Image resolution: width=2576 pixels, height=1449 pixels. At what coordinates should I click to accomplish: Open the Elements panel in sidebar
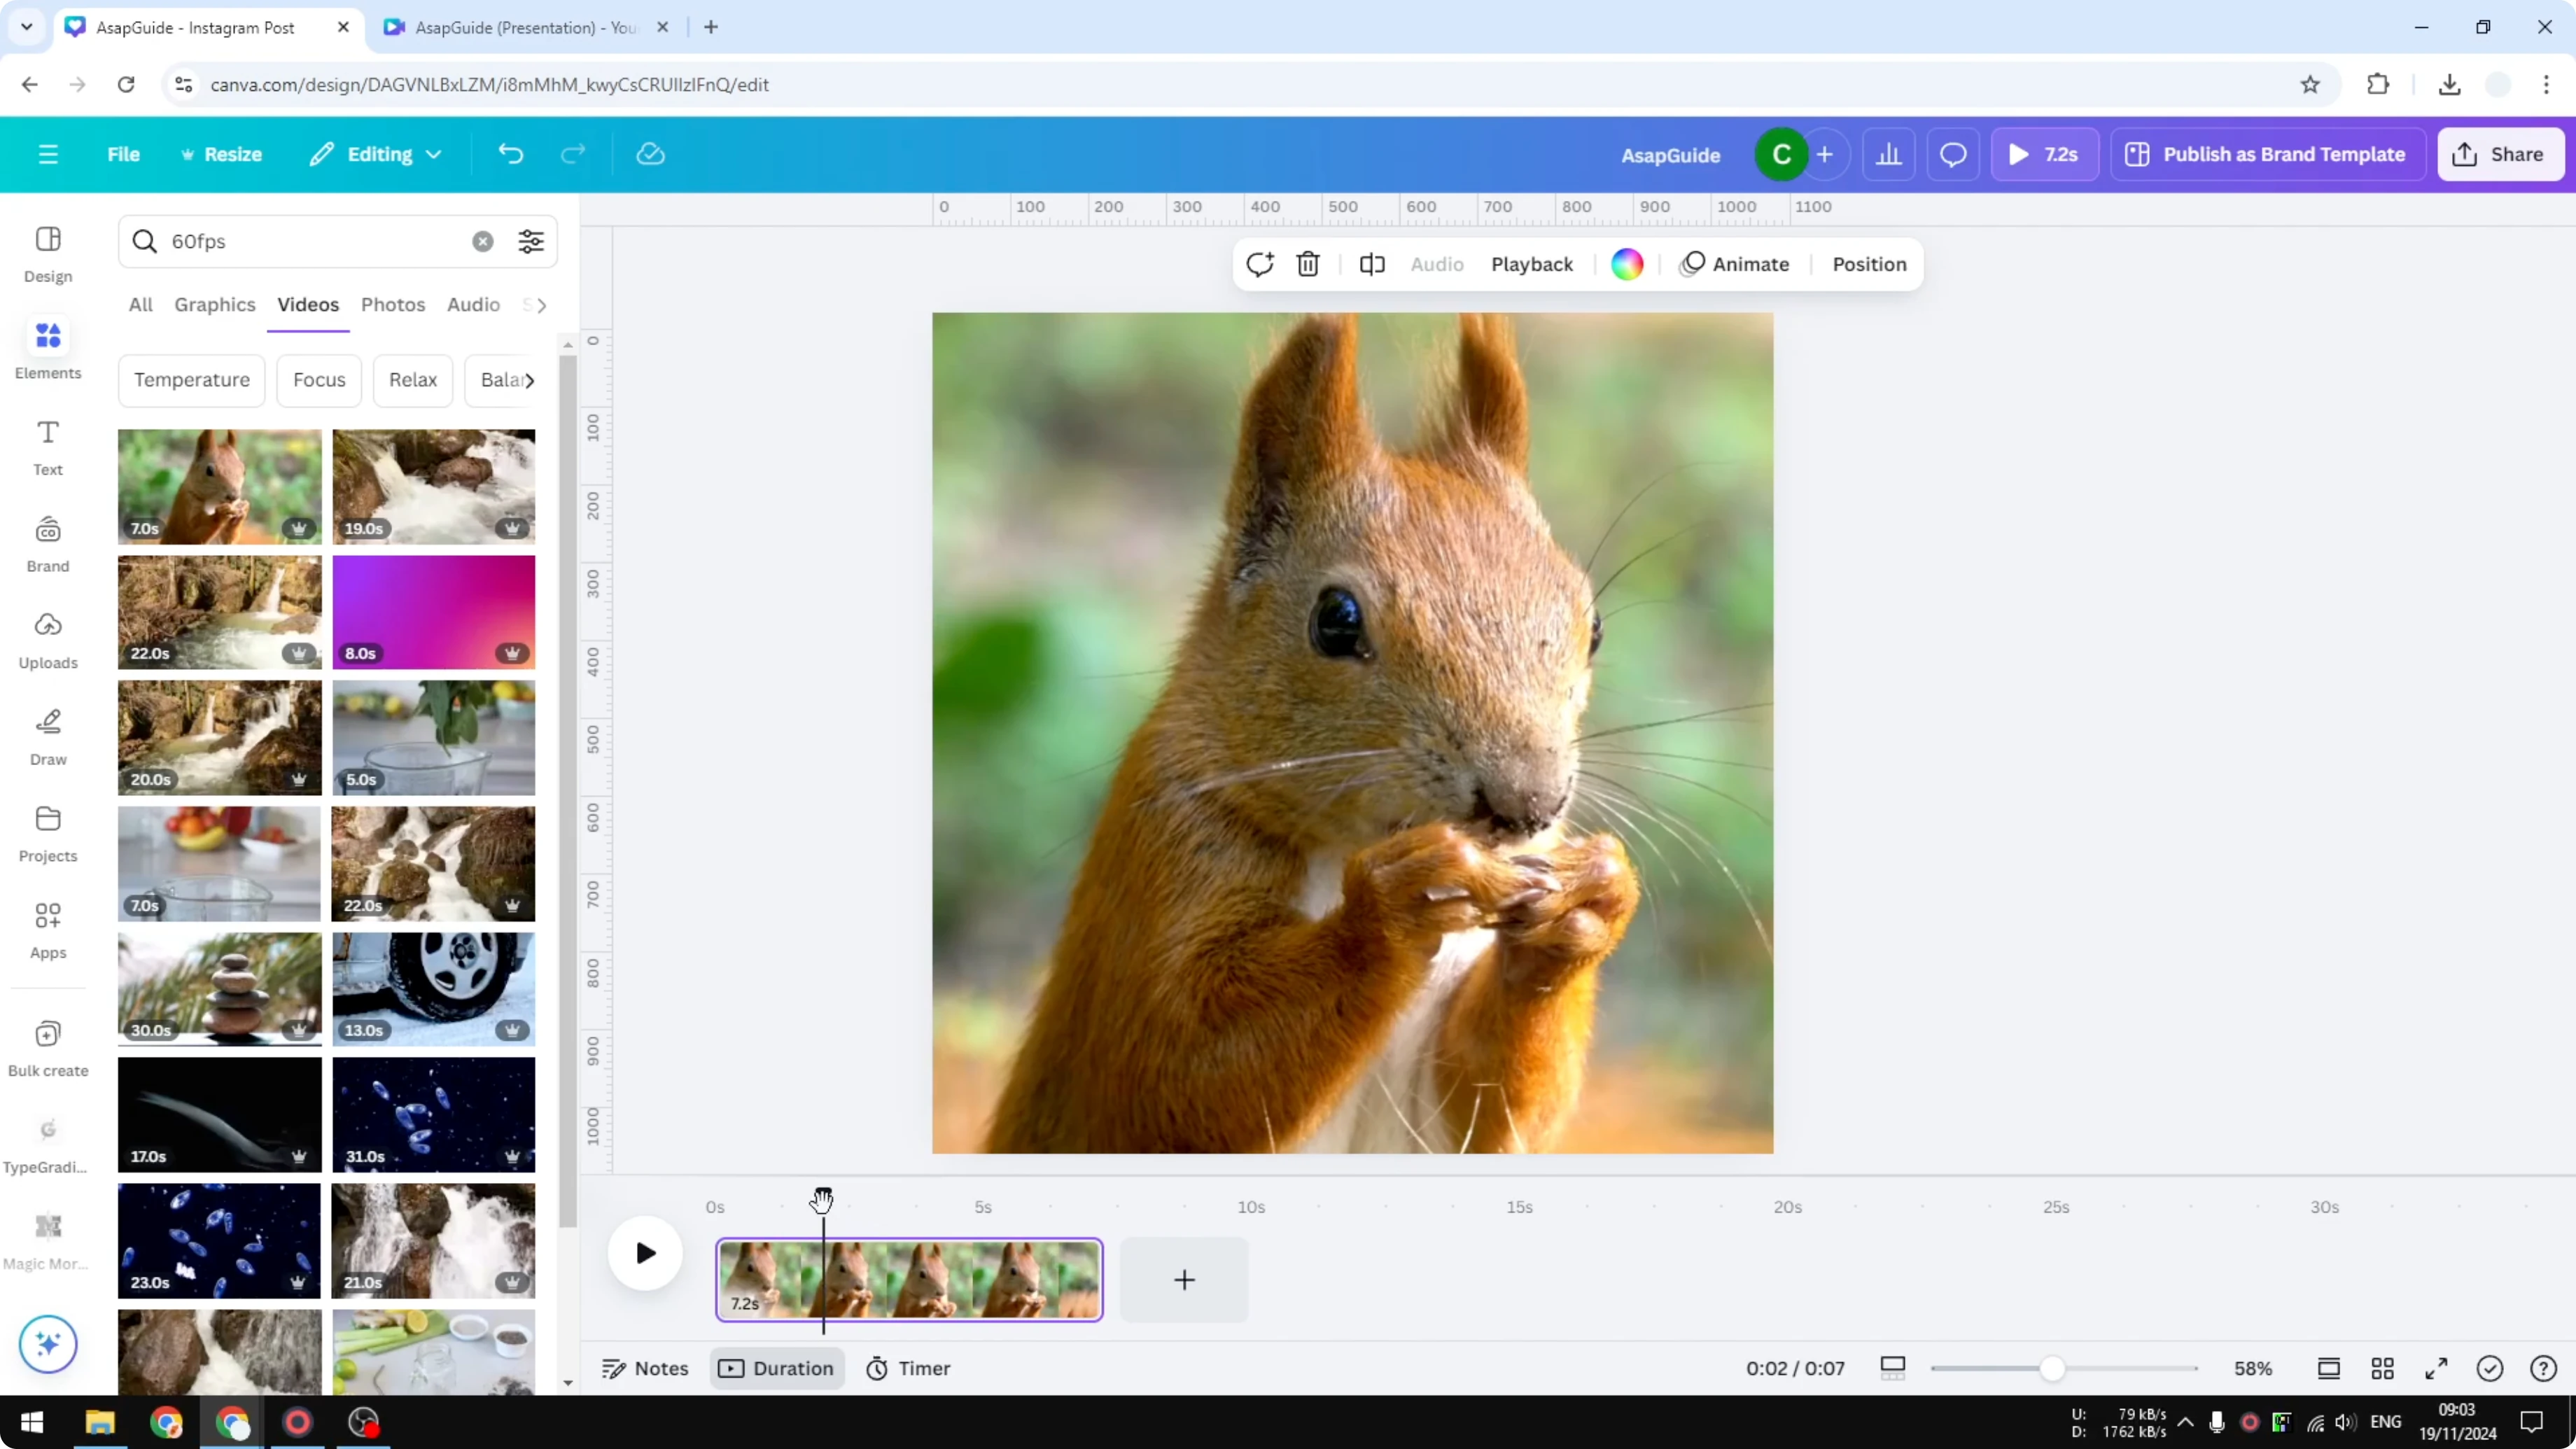[47, 348]
